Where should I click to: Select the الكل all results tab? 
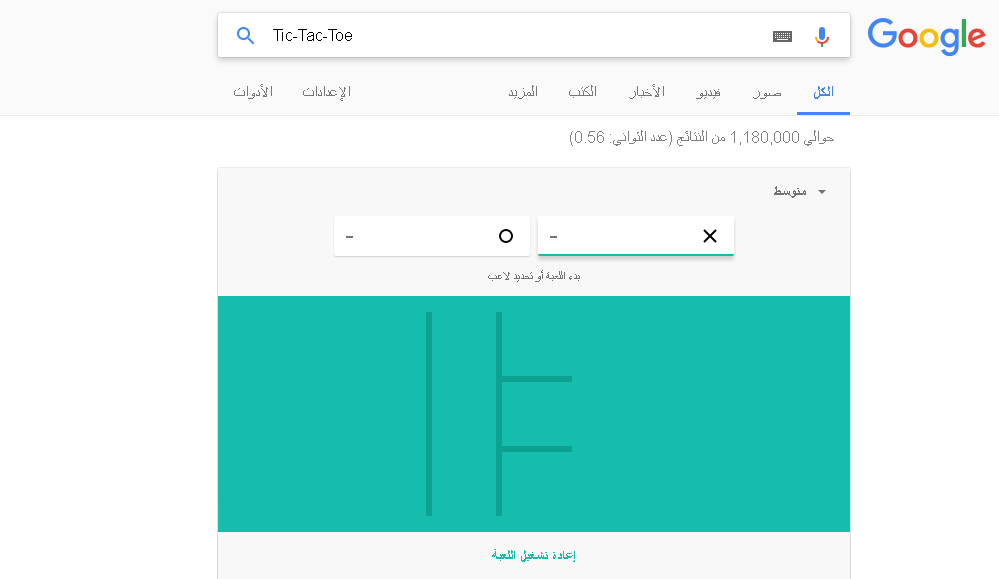(x=823, y=92)
